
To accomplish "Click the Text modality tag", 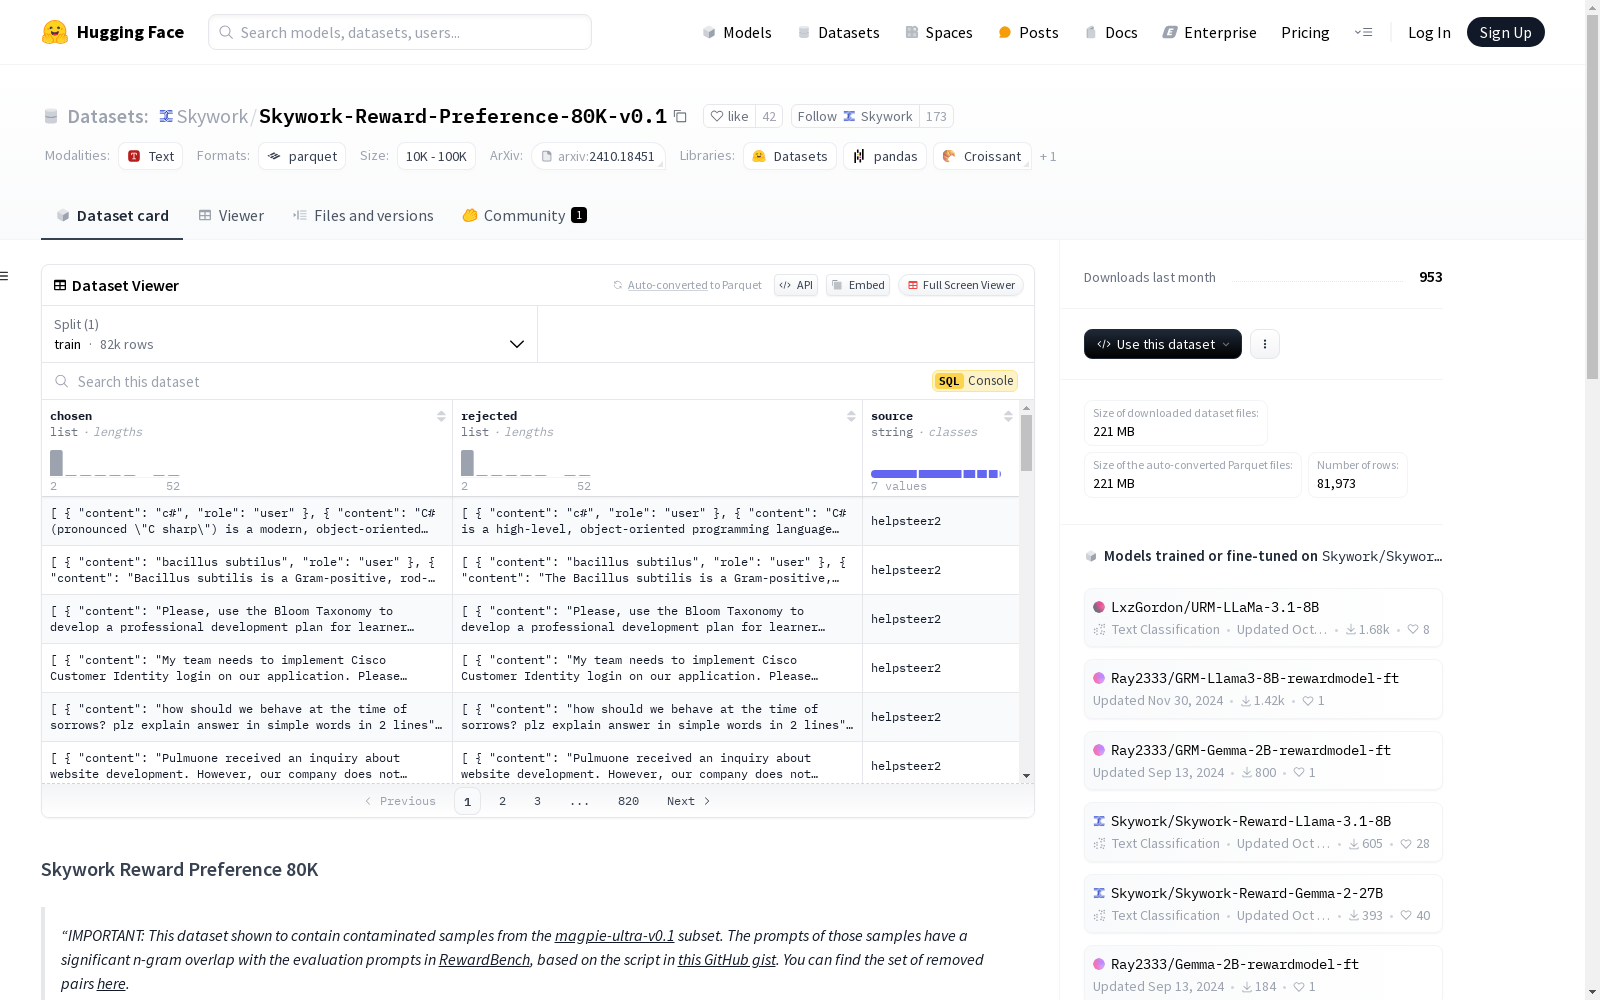I will pyautogui.click(x=151, y=156).
